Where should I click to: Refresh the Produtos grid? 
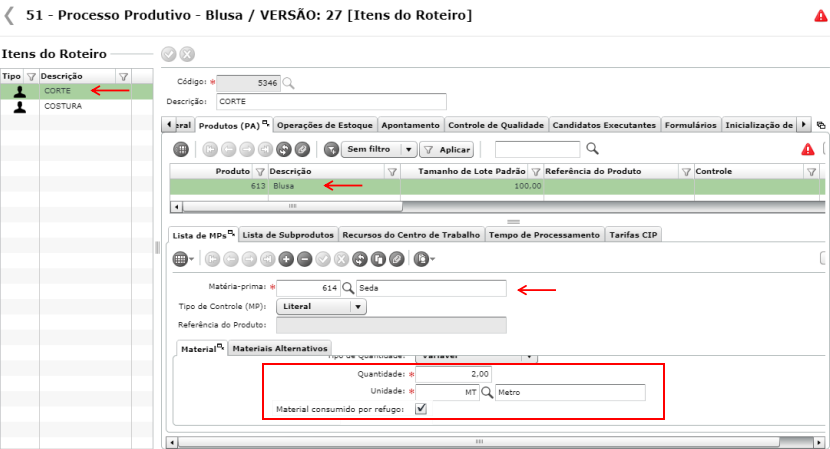pos(284,150)
